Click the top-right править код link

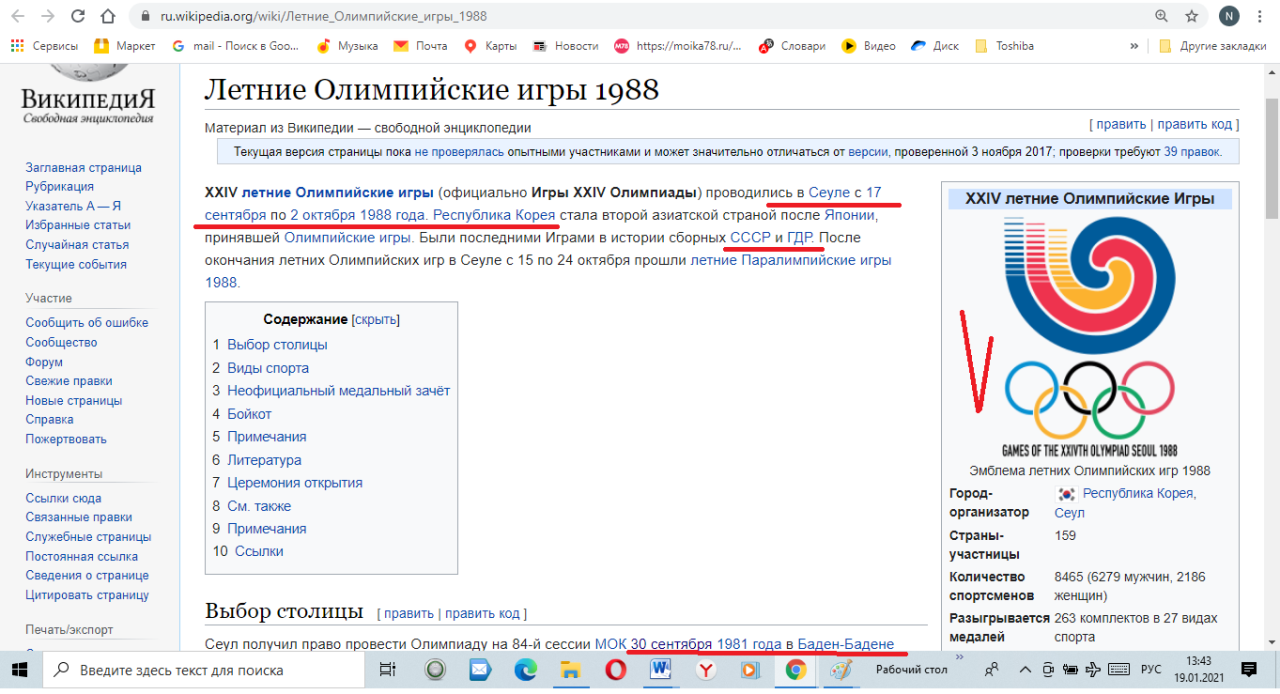1195,124
